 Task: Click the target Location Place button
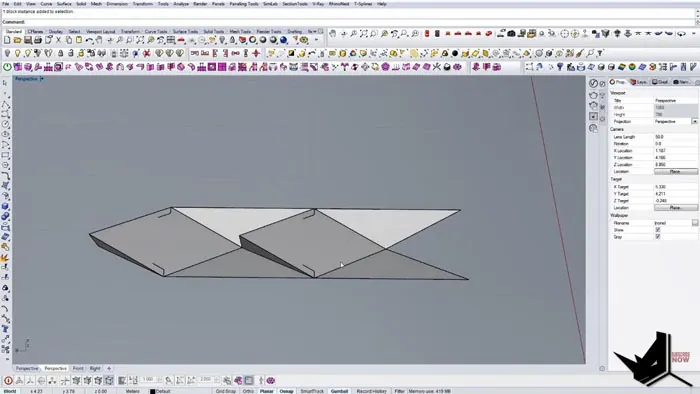click(675, 208)
